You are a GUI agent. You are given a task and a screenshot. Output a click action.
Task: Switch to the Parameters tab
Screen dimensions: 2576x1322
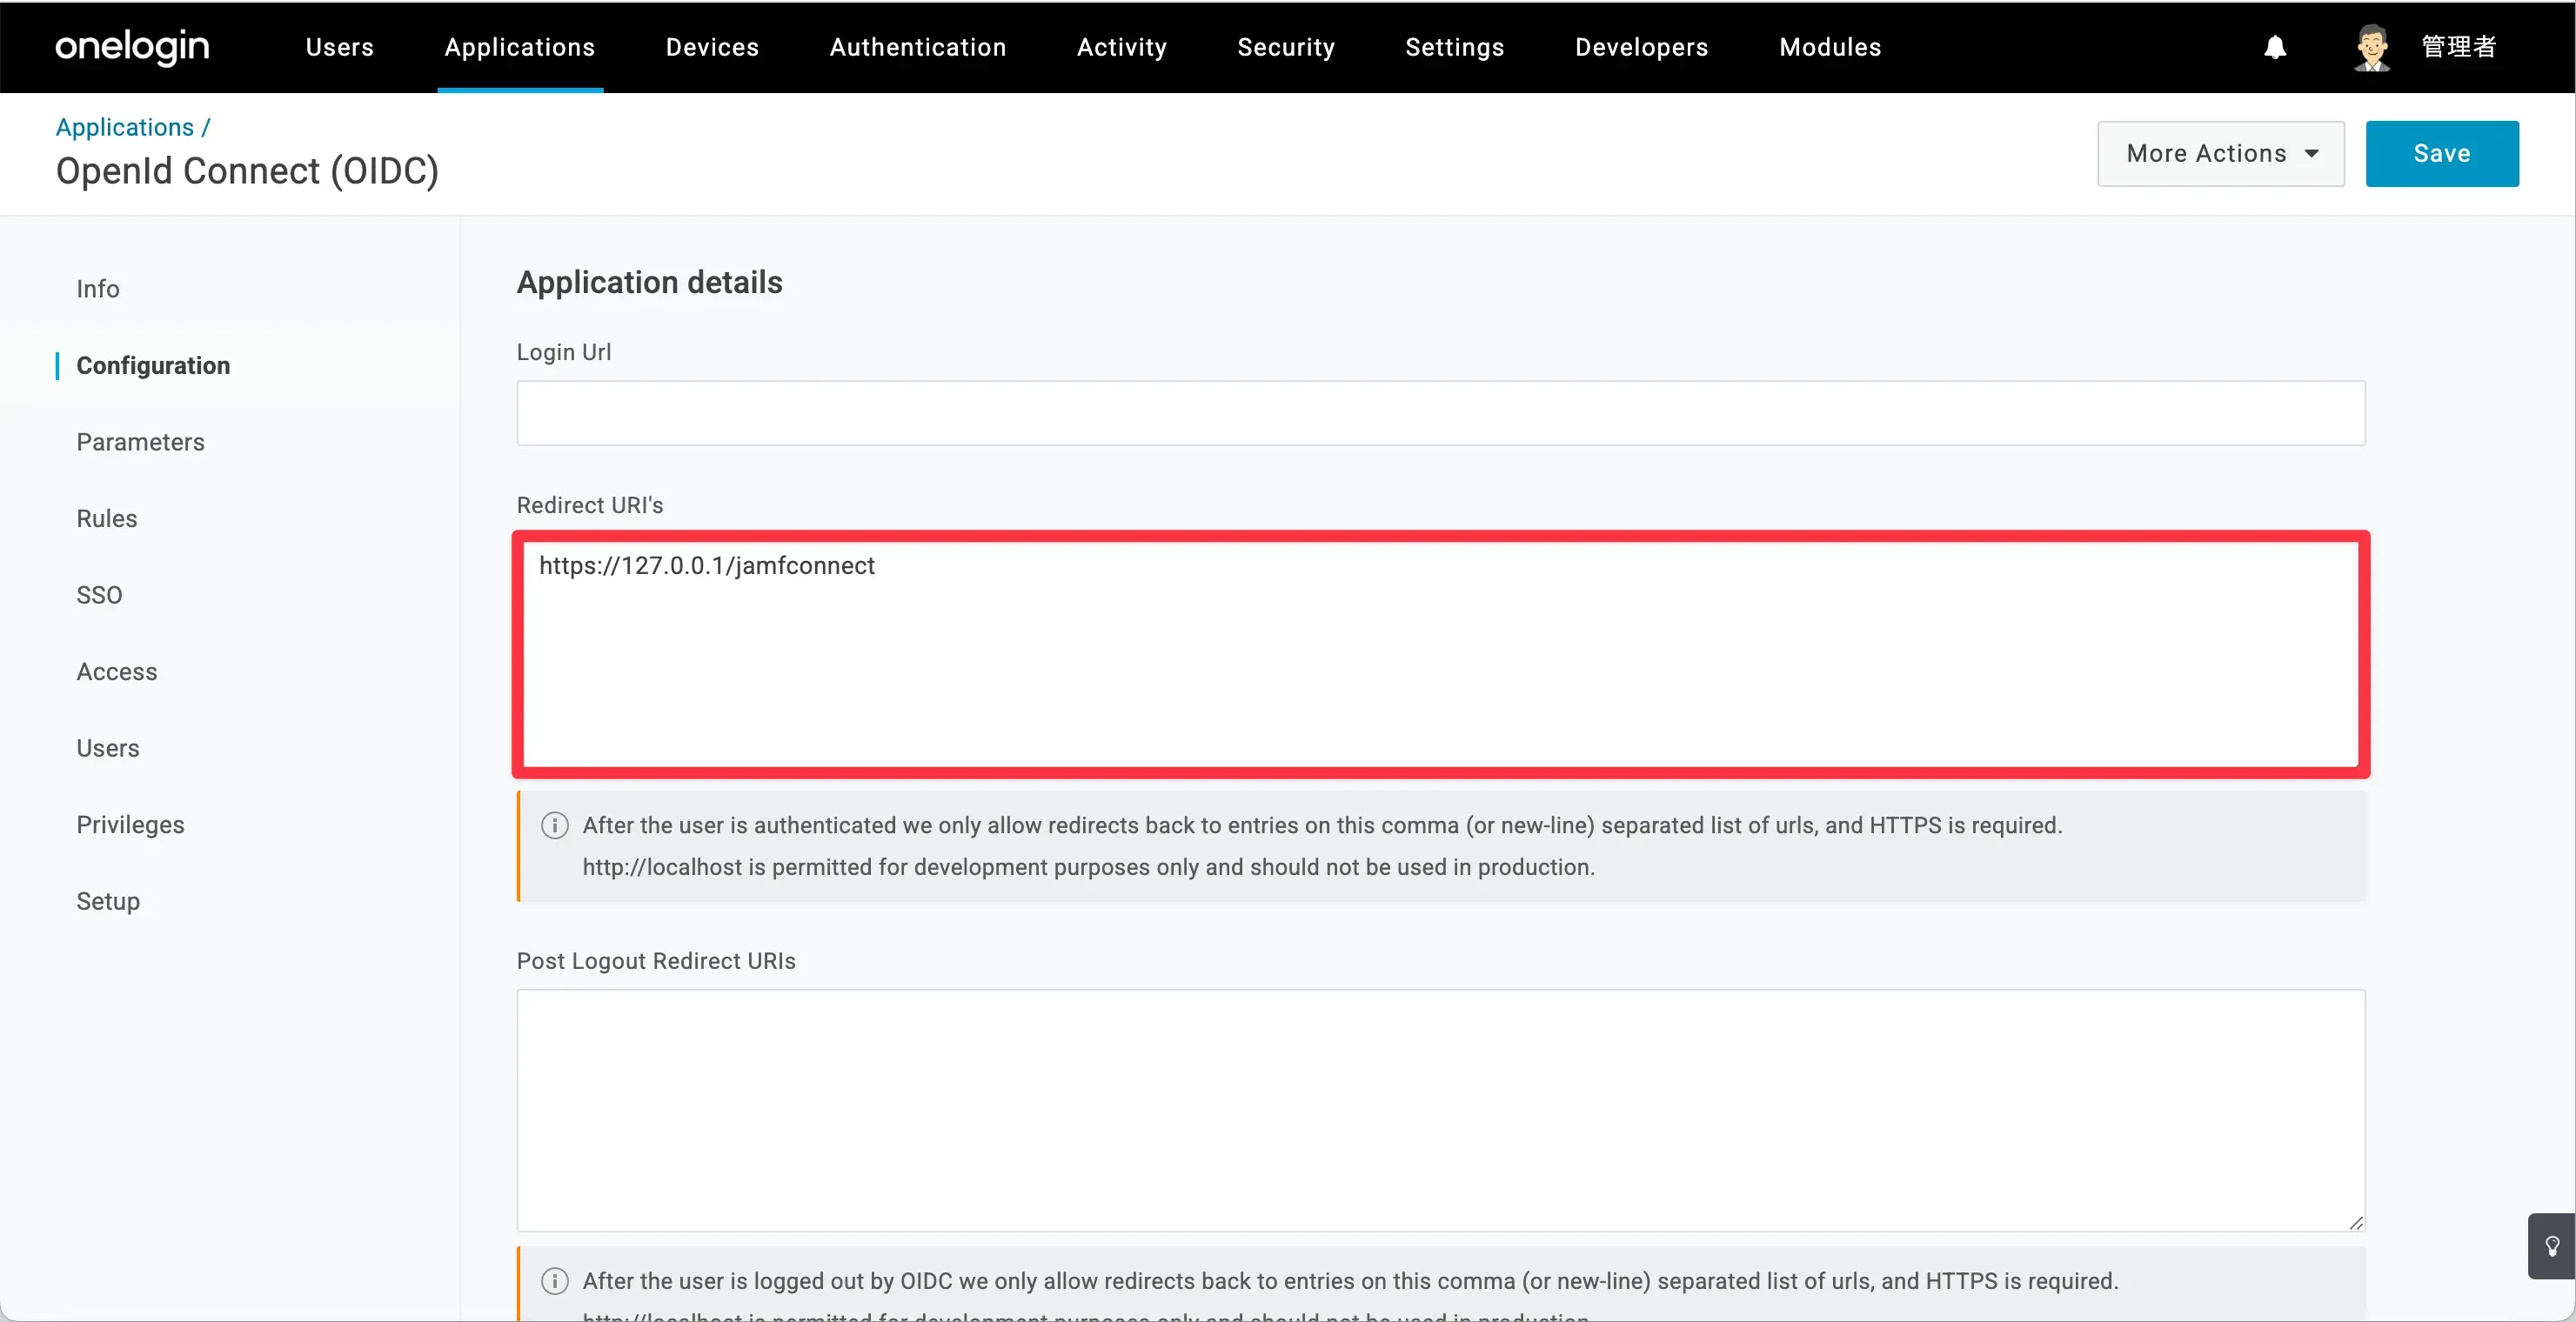point(140,442)
